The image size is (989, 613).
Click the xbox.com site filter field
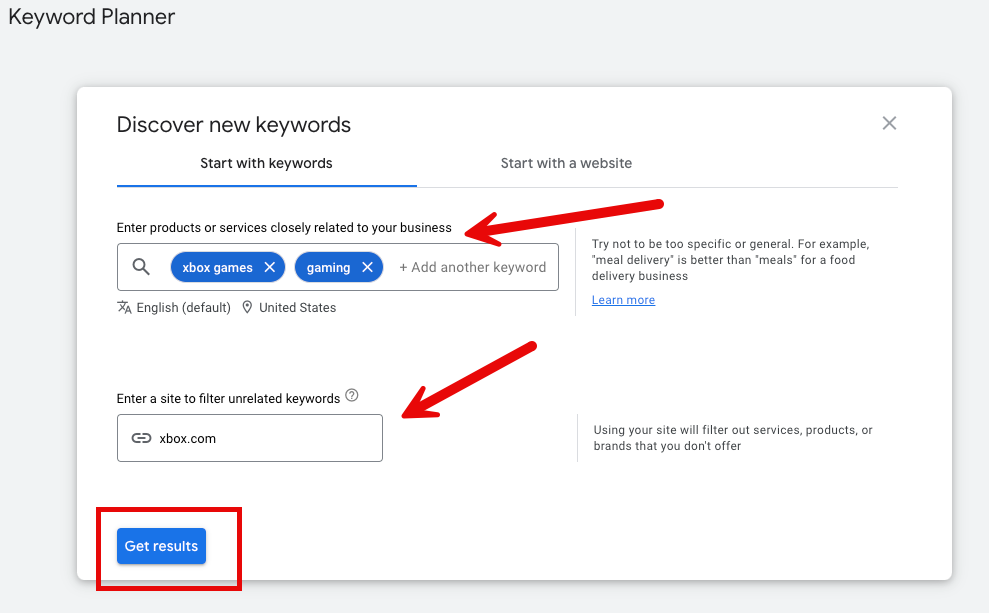(x=250, y=437)
